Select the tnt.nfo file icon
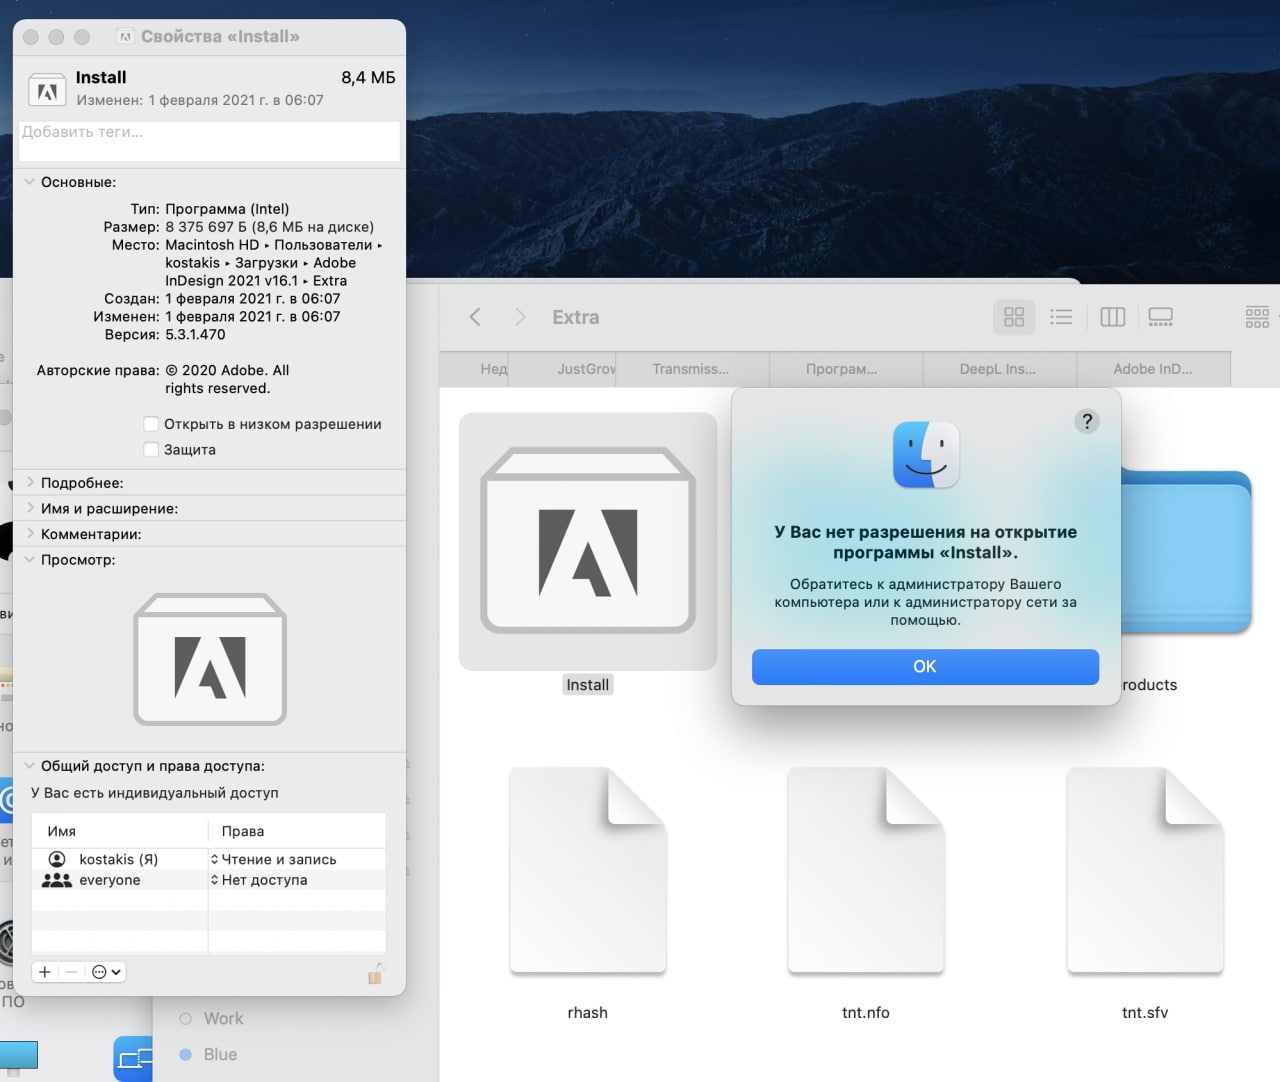1280x1082 pixels. click(x=866, y=870)
